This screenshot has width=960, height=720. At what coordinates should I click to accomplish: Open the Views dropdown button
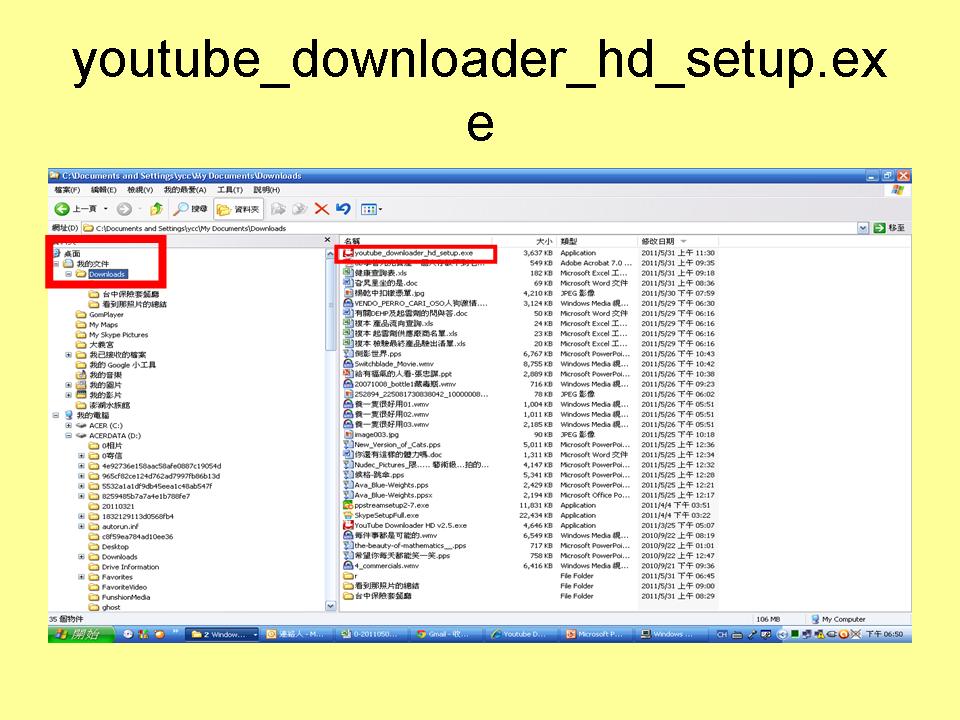pos(371,209)
